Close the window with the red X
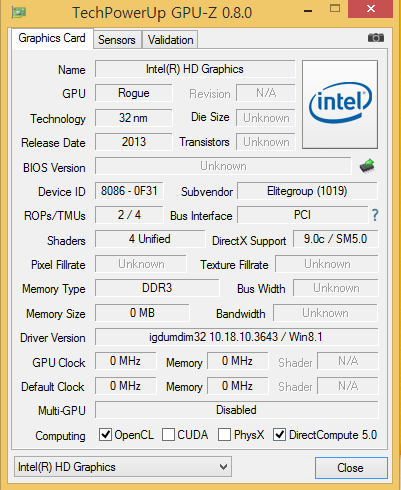The width and height of the screenshot is (401, 490). (370, 9)
